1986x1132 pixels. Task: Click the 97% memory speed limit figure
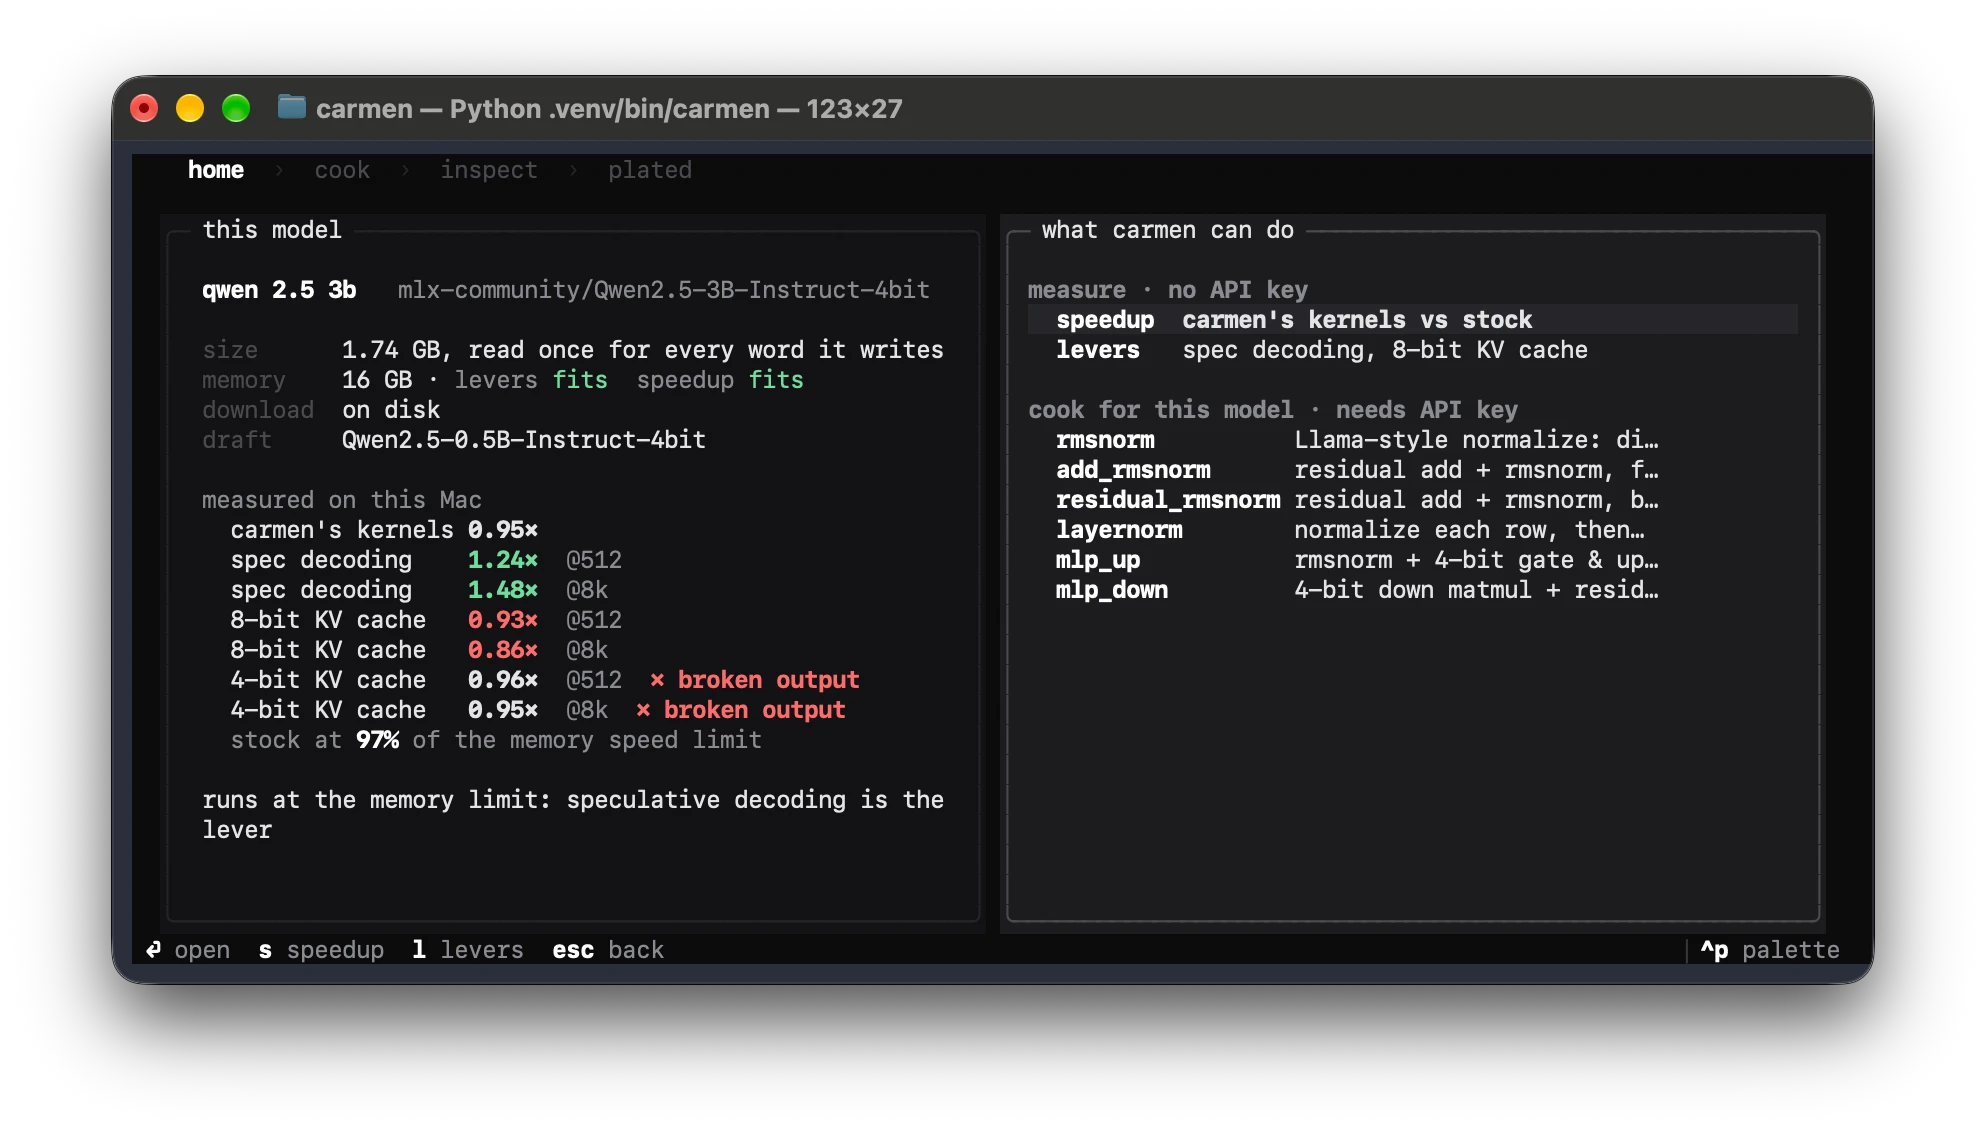point(378,740)
